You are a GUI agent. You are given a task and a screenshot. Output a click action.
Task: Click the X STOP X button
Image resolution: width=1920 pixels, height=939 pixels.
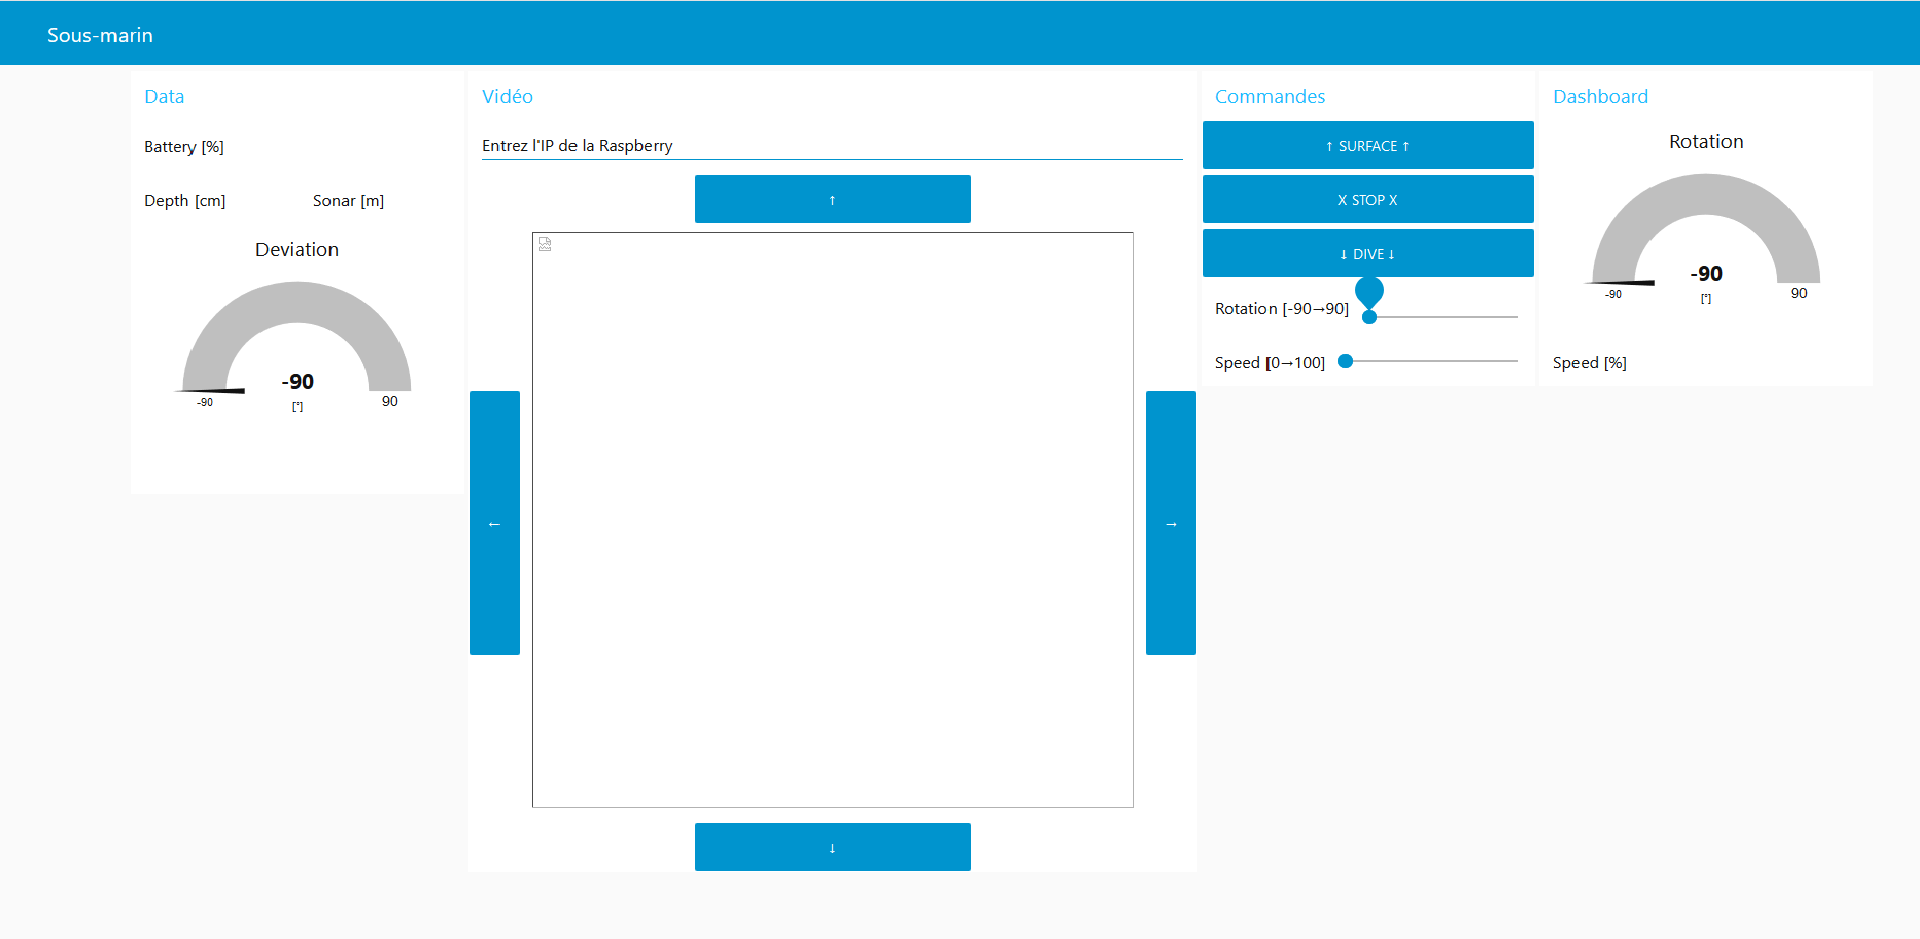point(1368,199)
